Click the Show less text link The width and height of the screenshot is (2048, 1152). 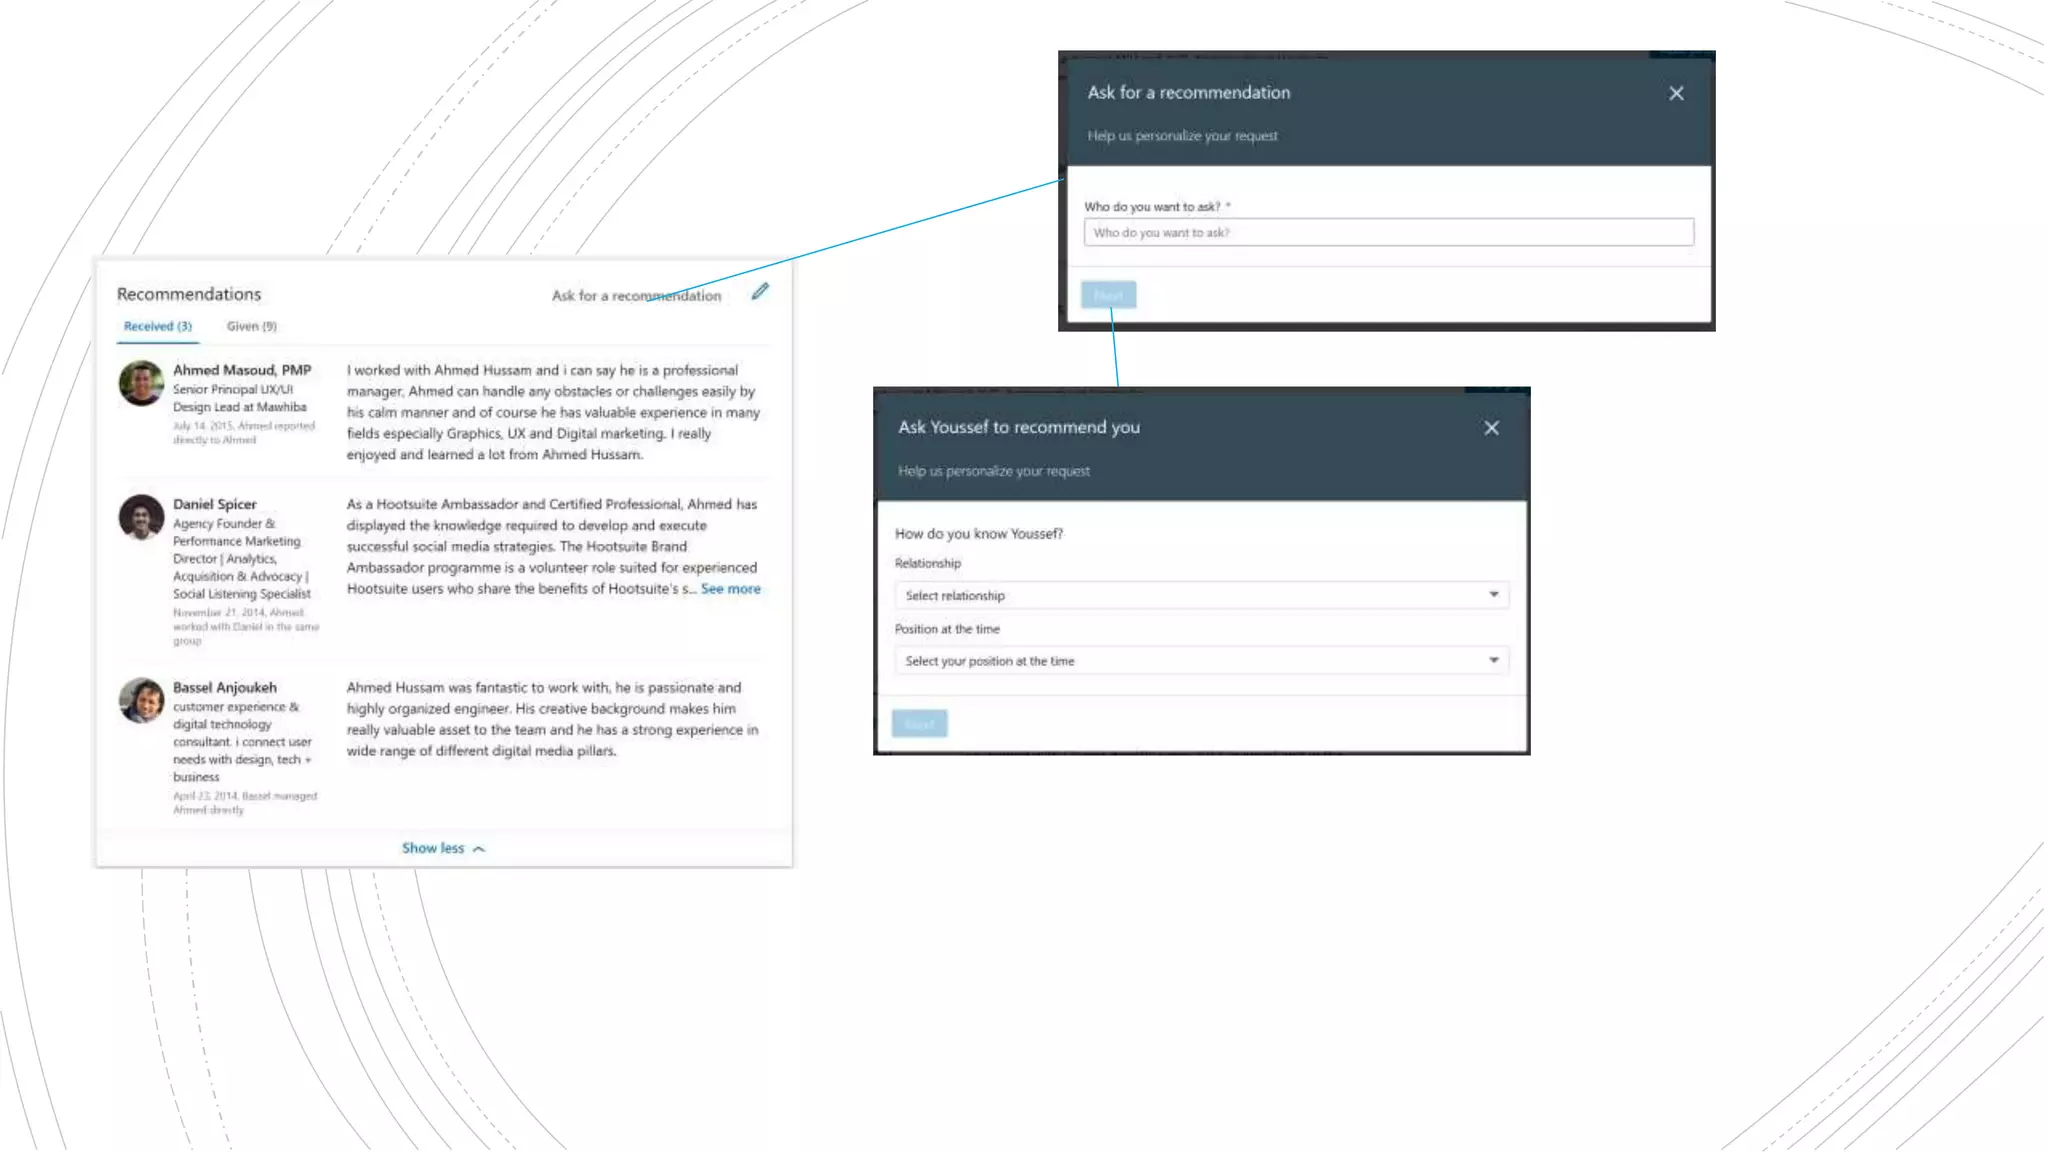(x=432, y=848)
